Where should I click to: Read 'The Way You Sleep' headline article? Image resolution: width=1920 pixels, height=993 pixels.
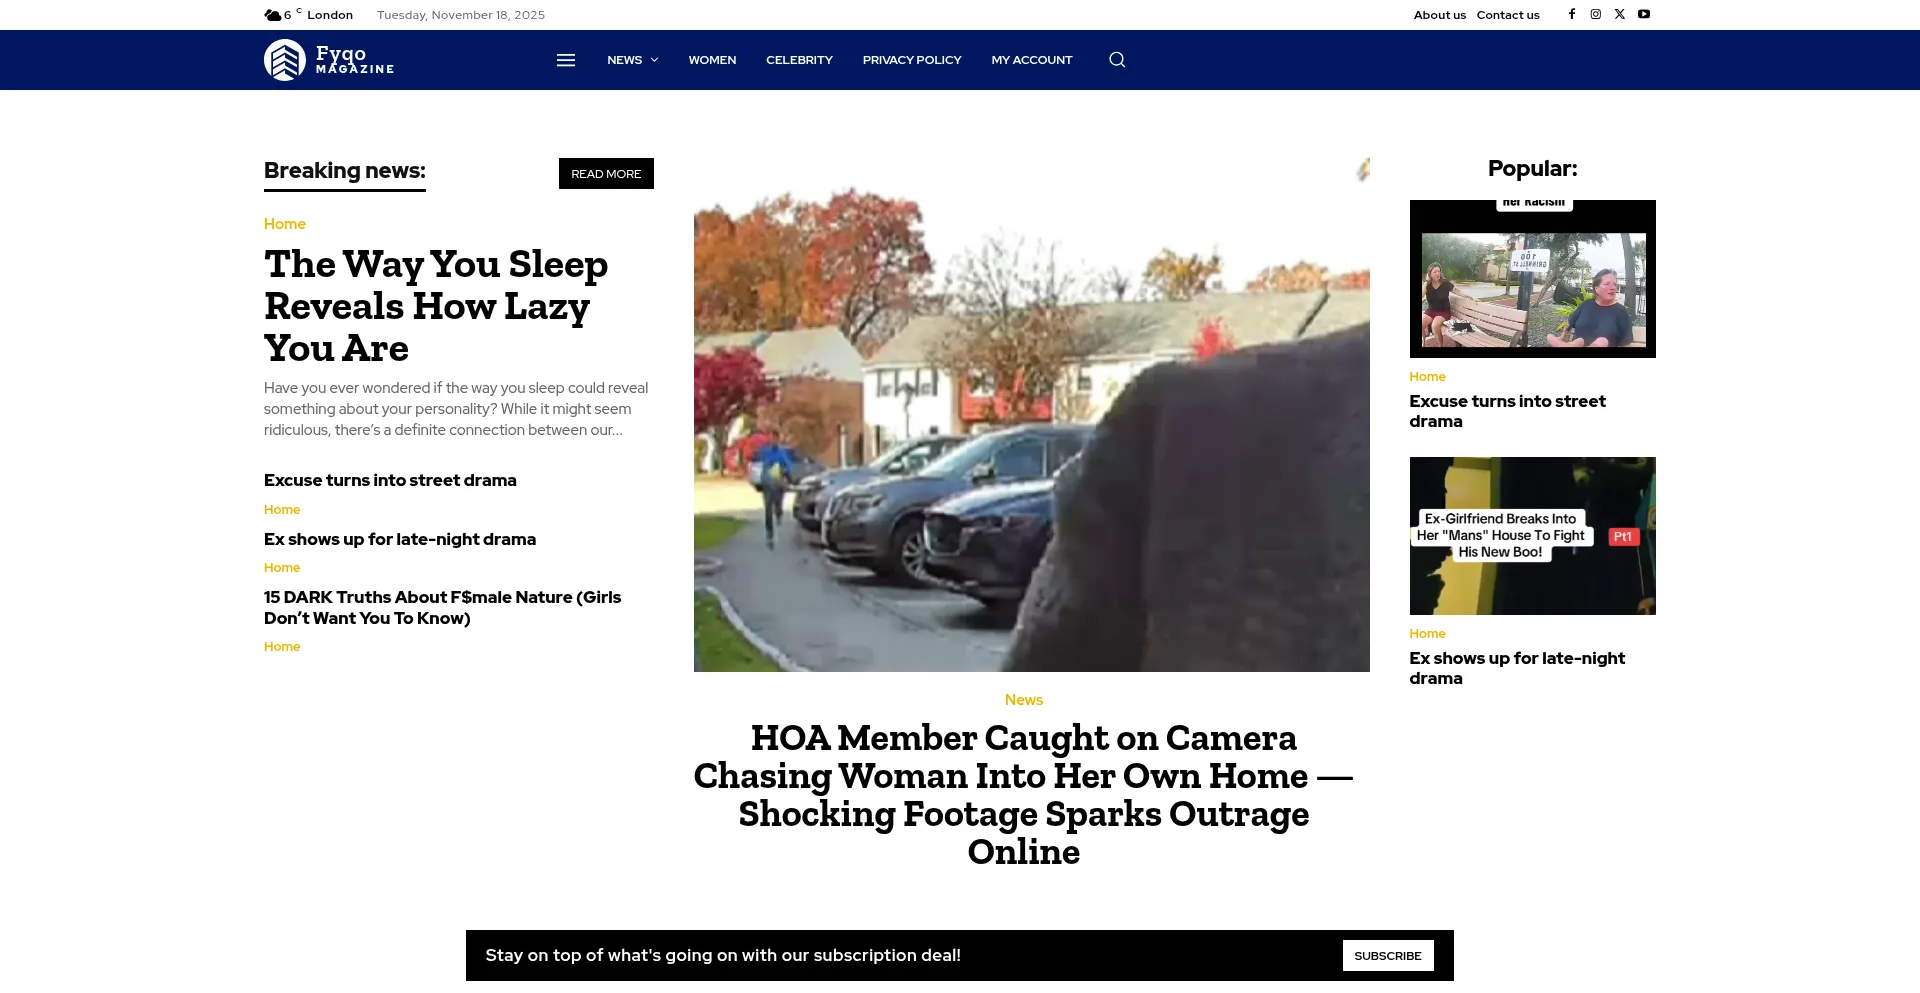436,306
